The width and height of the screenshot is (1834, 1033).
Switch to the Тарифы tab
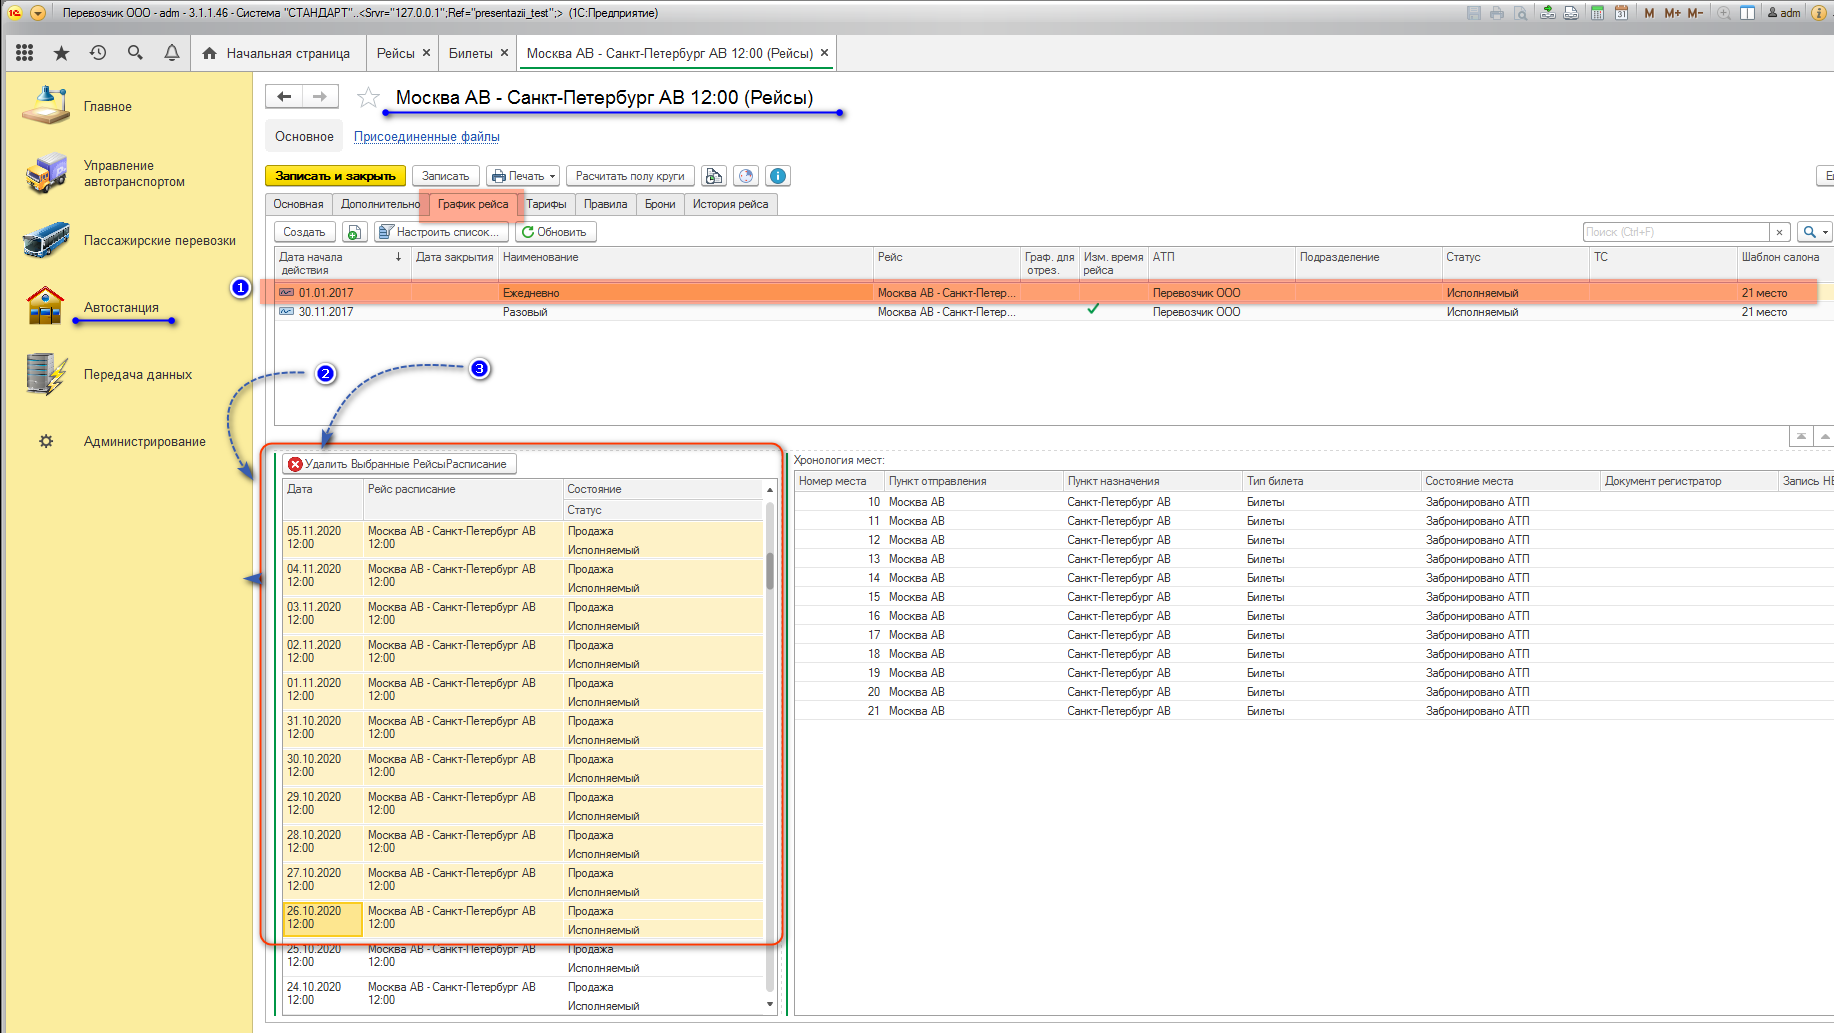tap(546, 204)
